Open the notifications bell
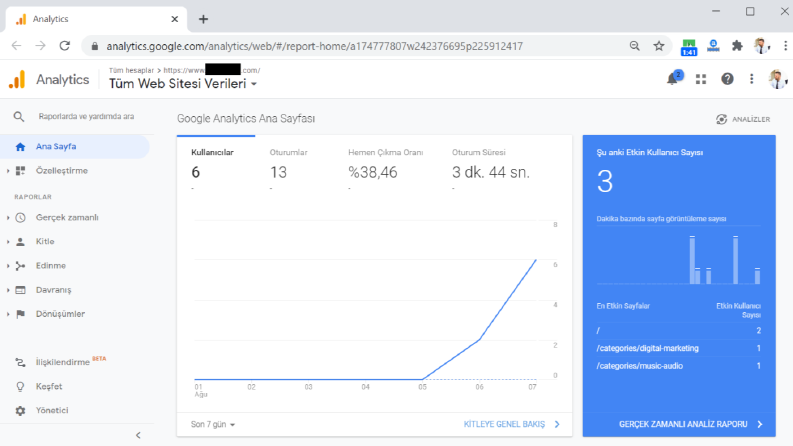 672,79
